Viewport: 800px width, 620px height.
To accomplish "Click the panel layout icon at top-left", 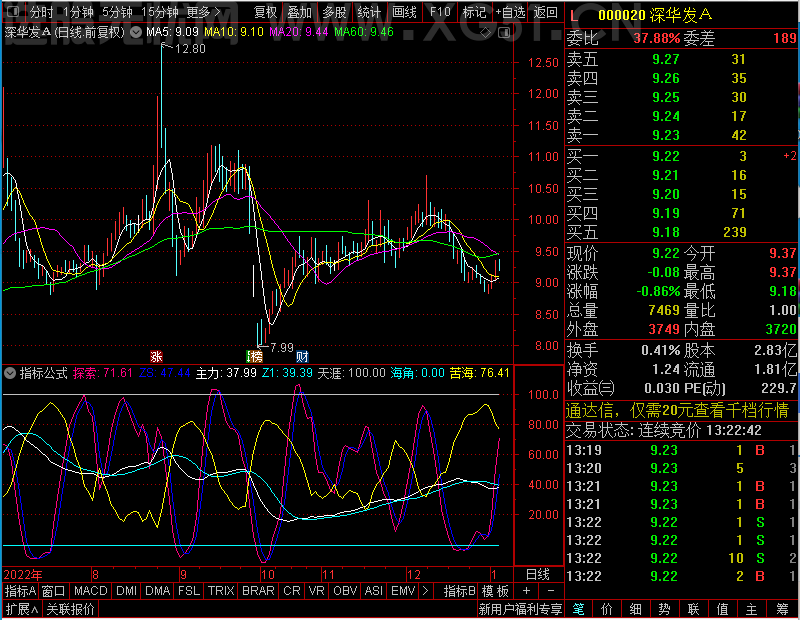I will [x=14, y=11].
